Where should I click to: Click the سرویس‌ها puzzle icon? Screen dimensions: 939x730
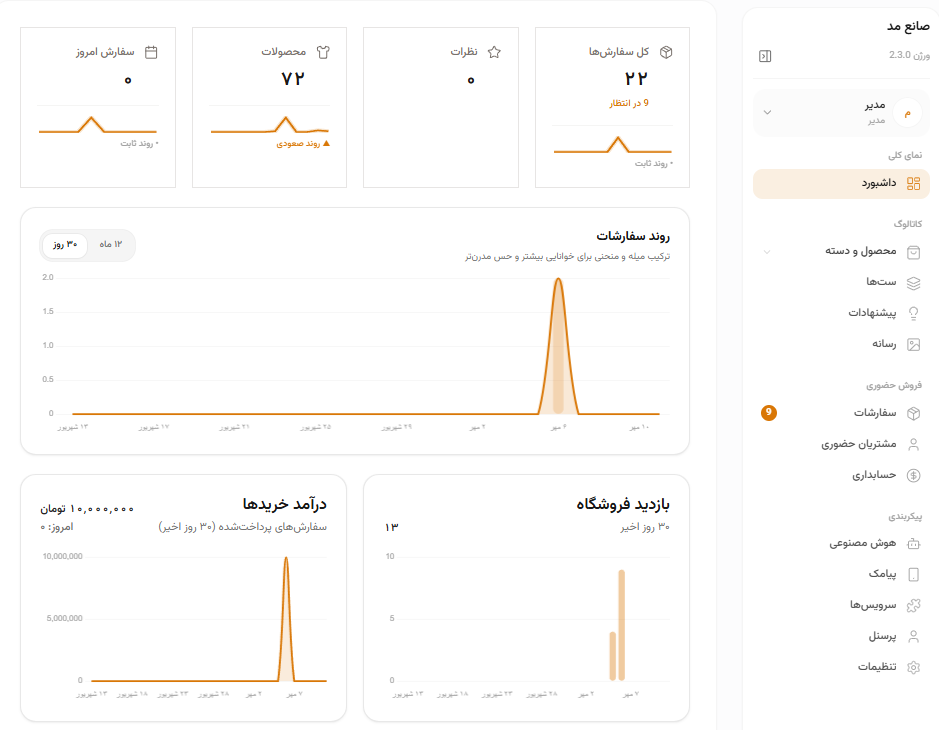tap(913, 605)
